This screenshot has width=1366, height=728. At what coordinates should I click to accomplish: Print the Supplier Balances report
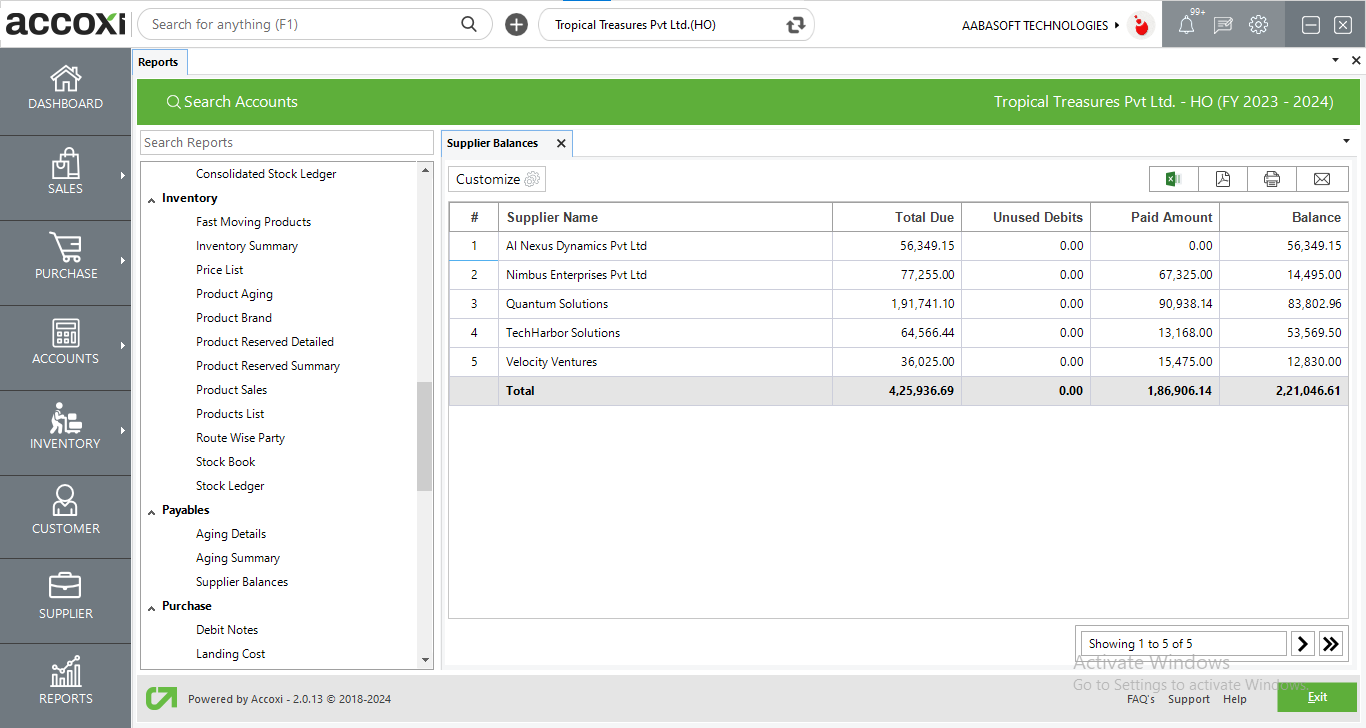(1271, 178)
